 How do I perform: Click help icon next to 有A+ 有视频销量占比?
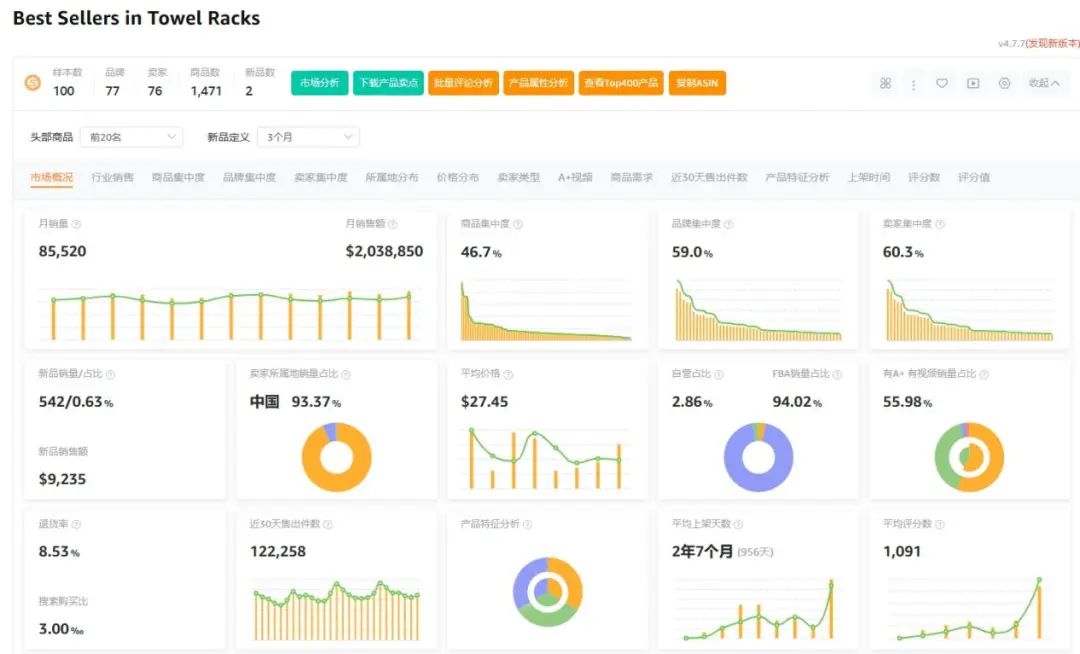[x=984, y=375]
